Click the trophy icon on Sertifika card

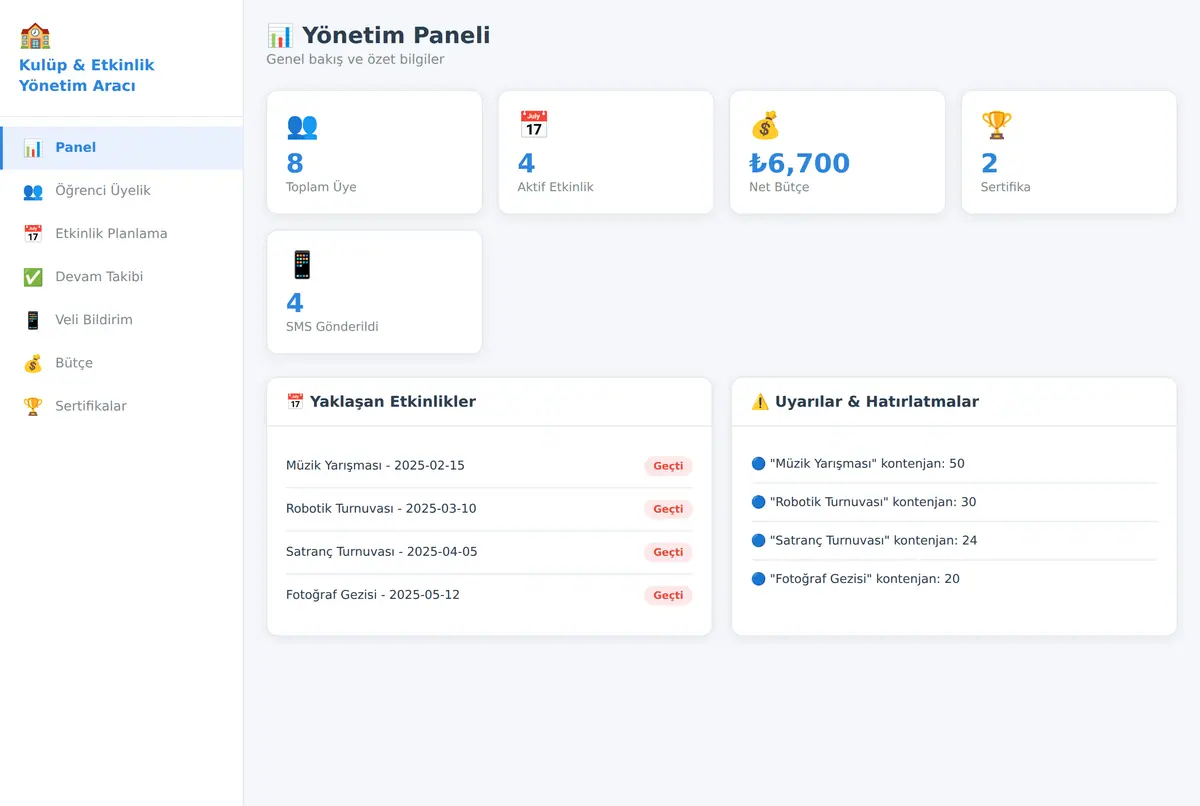997,125
